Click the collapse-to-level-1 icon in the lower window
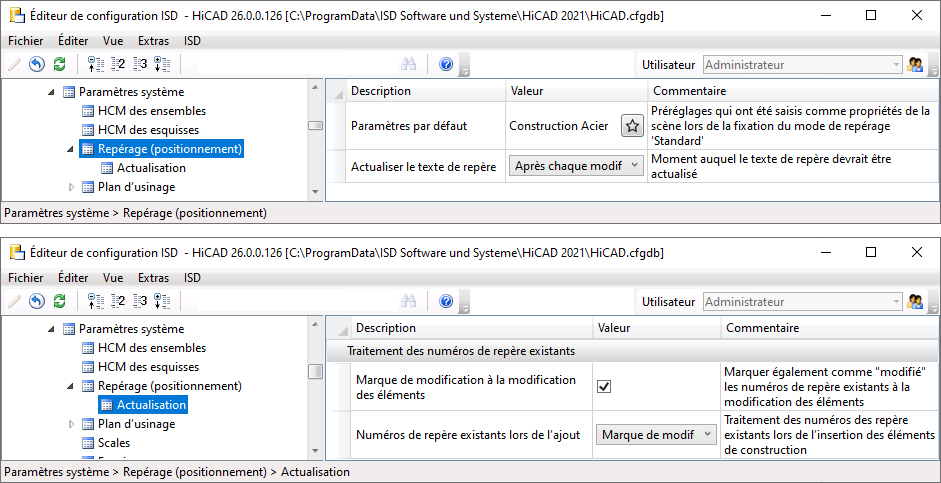The width and height of the screenshot is (941, 483). click(96, 301)
